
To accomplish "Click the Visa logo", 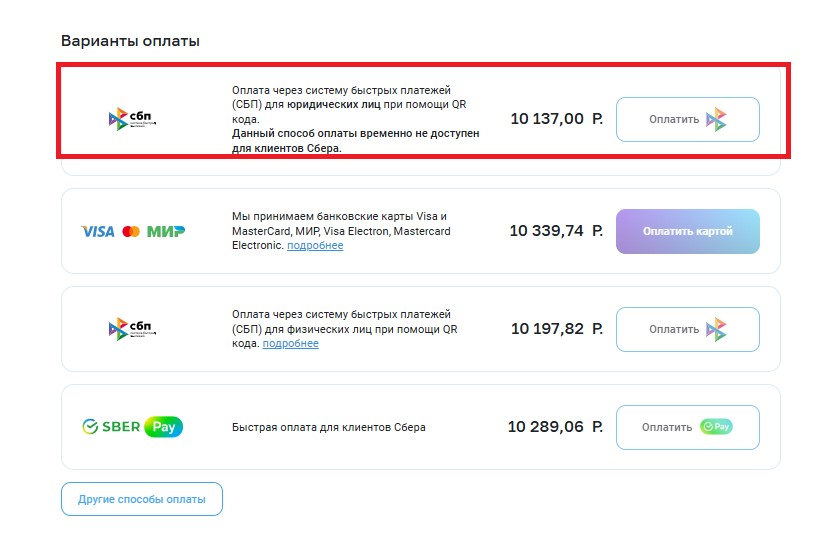I will coord(98,232).
